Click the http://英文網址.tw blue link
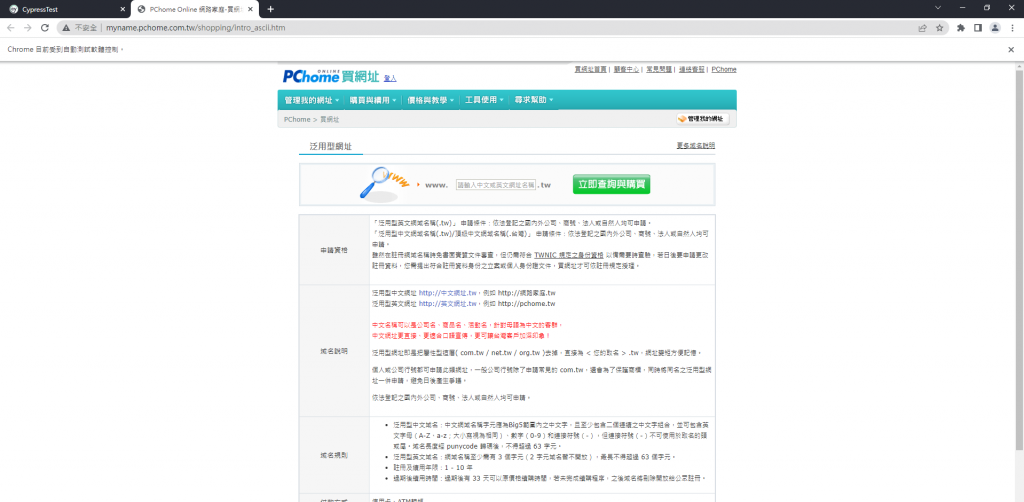The width and height of the screenshot is (1024, 502). tap(449, 304)
